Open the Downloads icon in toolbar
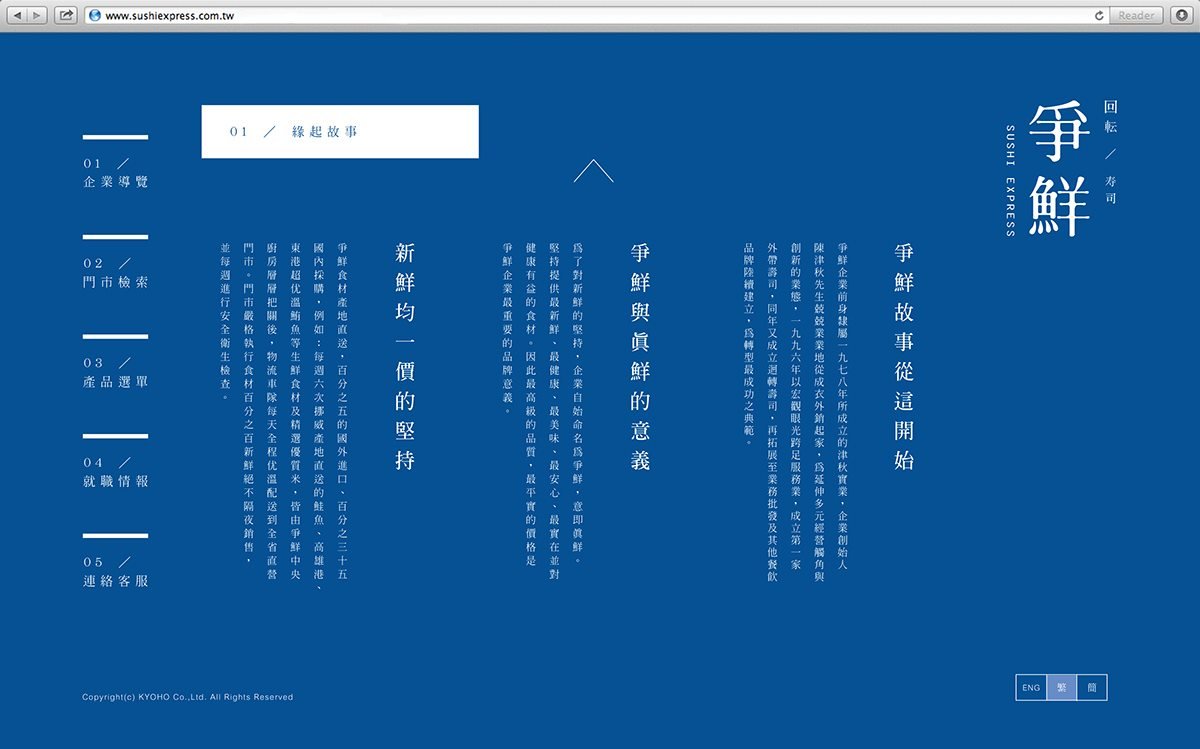The width and height of the screenshot is (1200, 749). point(1181,15)
